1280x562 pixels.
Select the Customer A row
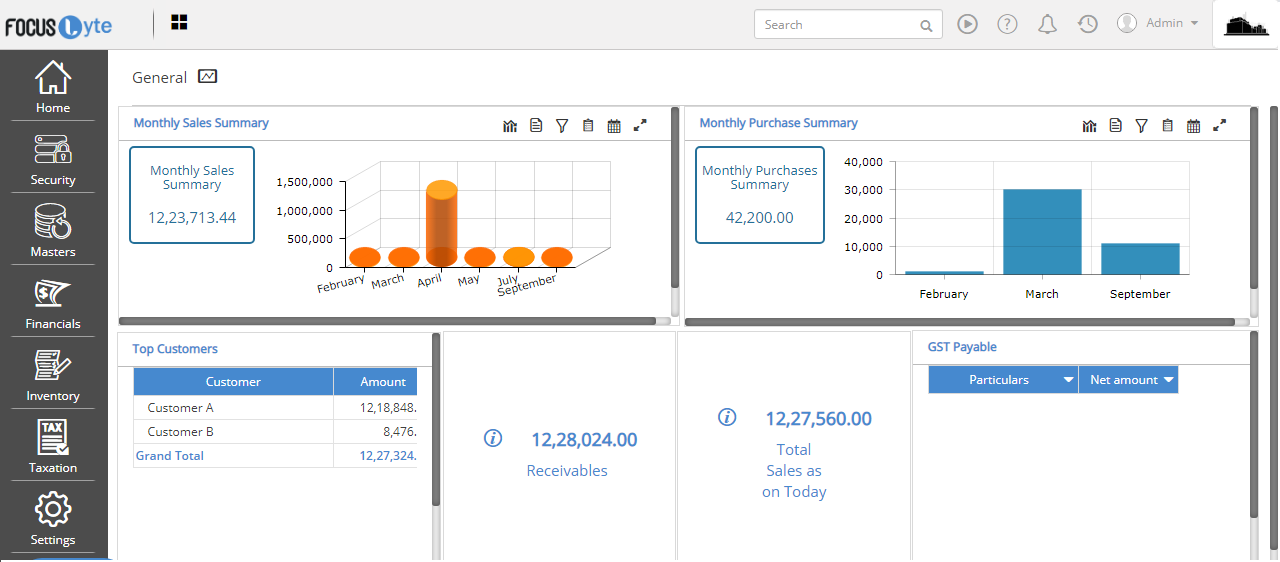click(275, 408)
